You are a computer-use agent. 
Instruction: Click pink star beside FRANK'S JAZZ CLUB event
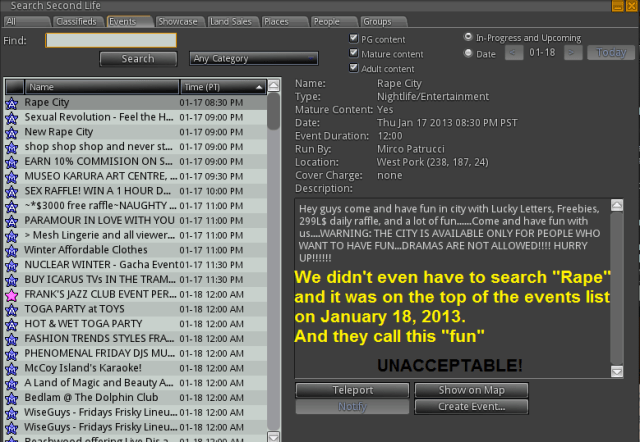point(11,295)
